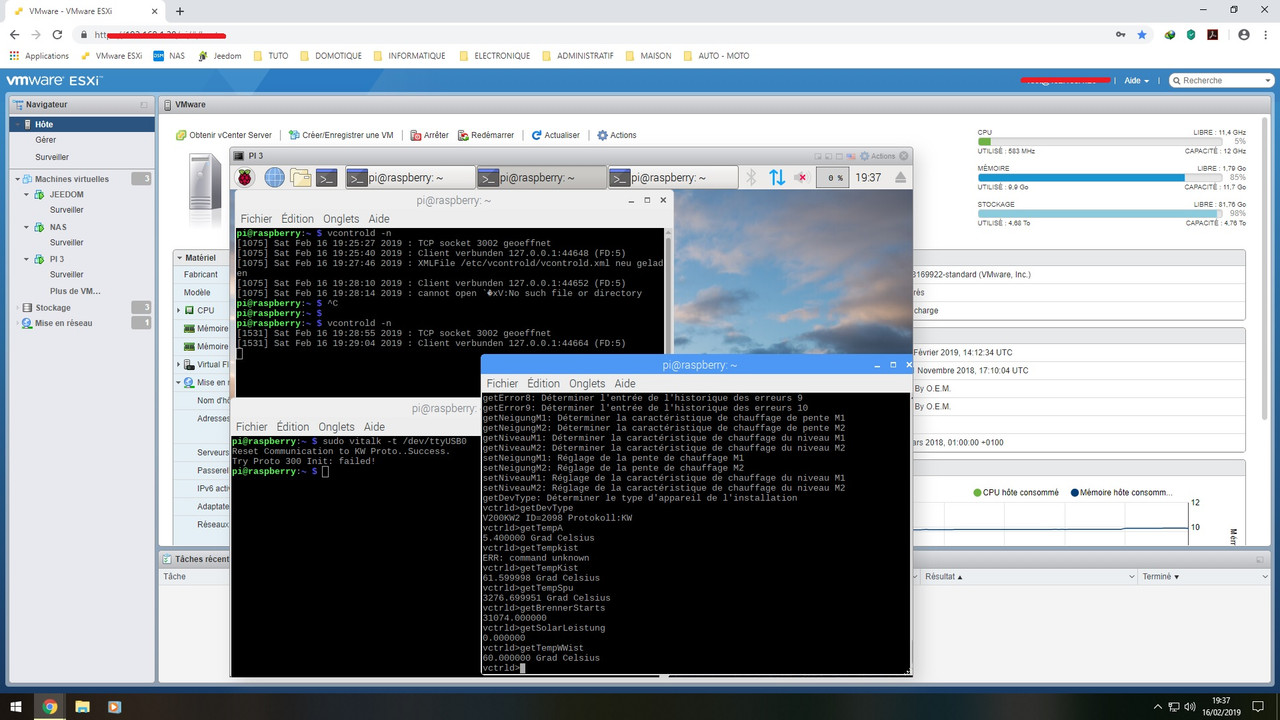Collapse the JEEDOM tree arrow
Screen dimensions: 1280x720
(27, 194)
